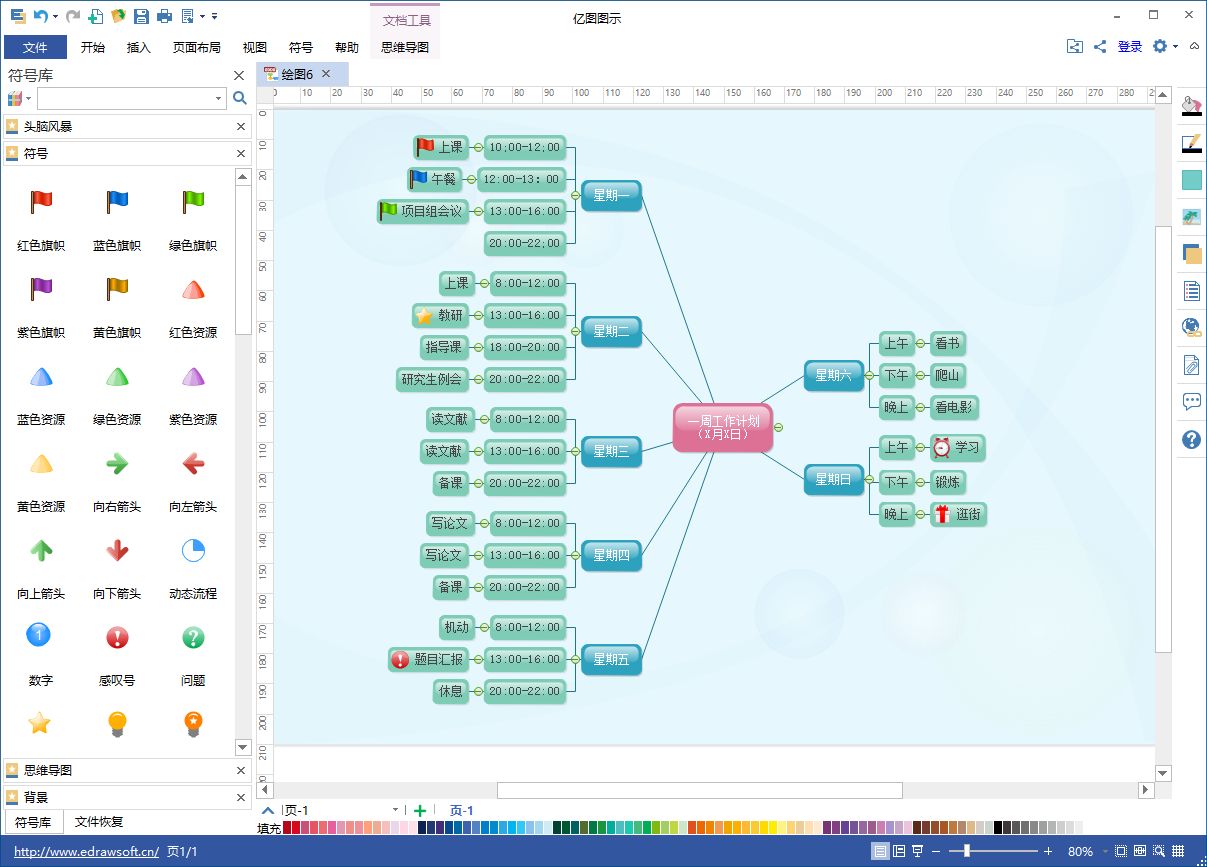
Task: Click the blue help question icon on right sidebar
Action: tap(1191, 439)
